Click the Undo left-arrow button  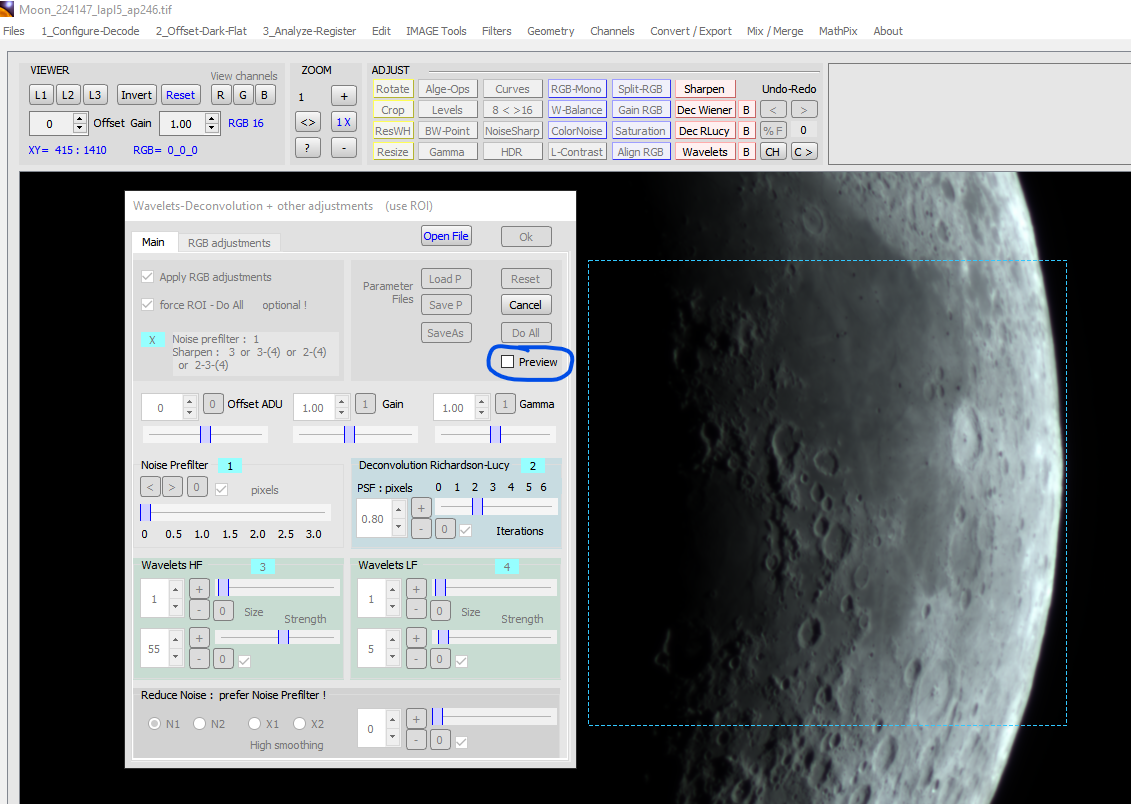(x=773, y=110)
